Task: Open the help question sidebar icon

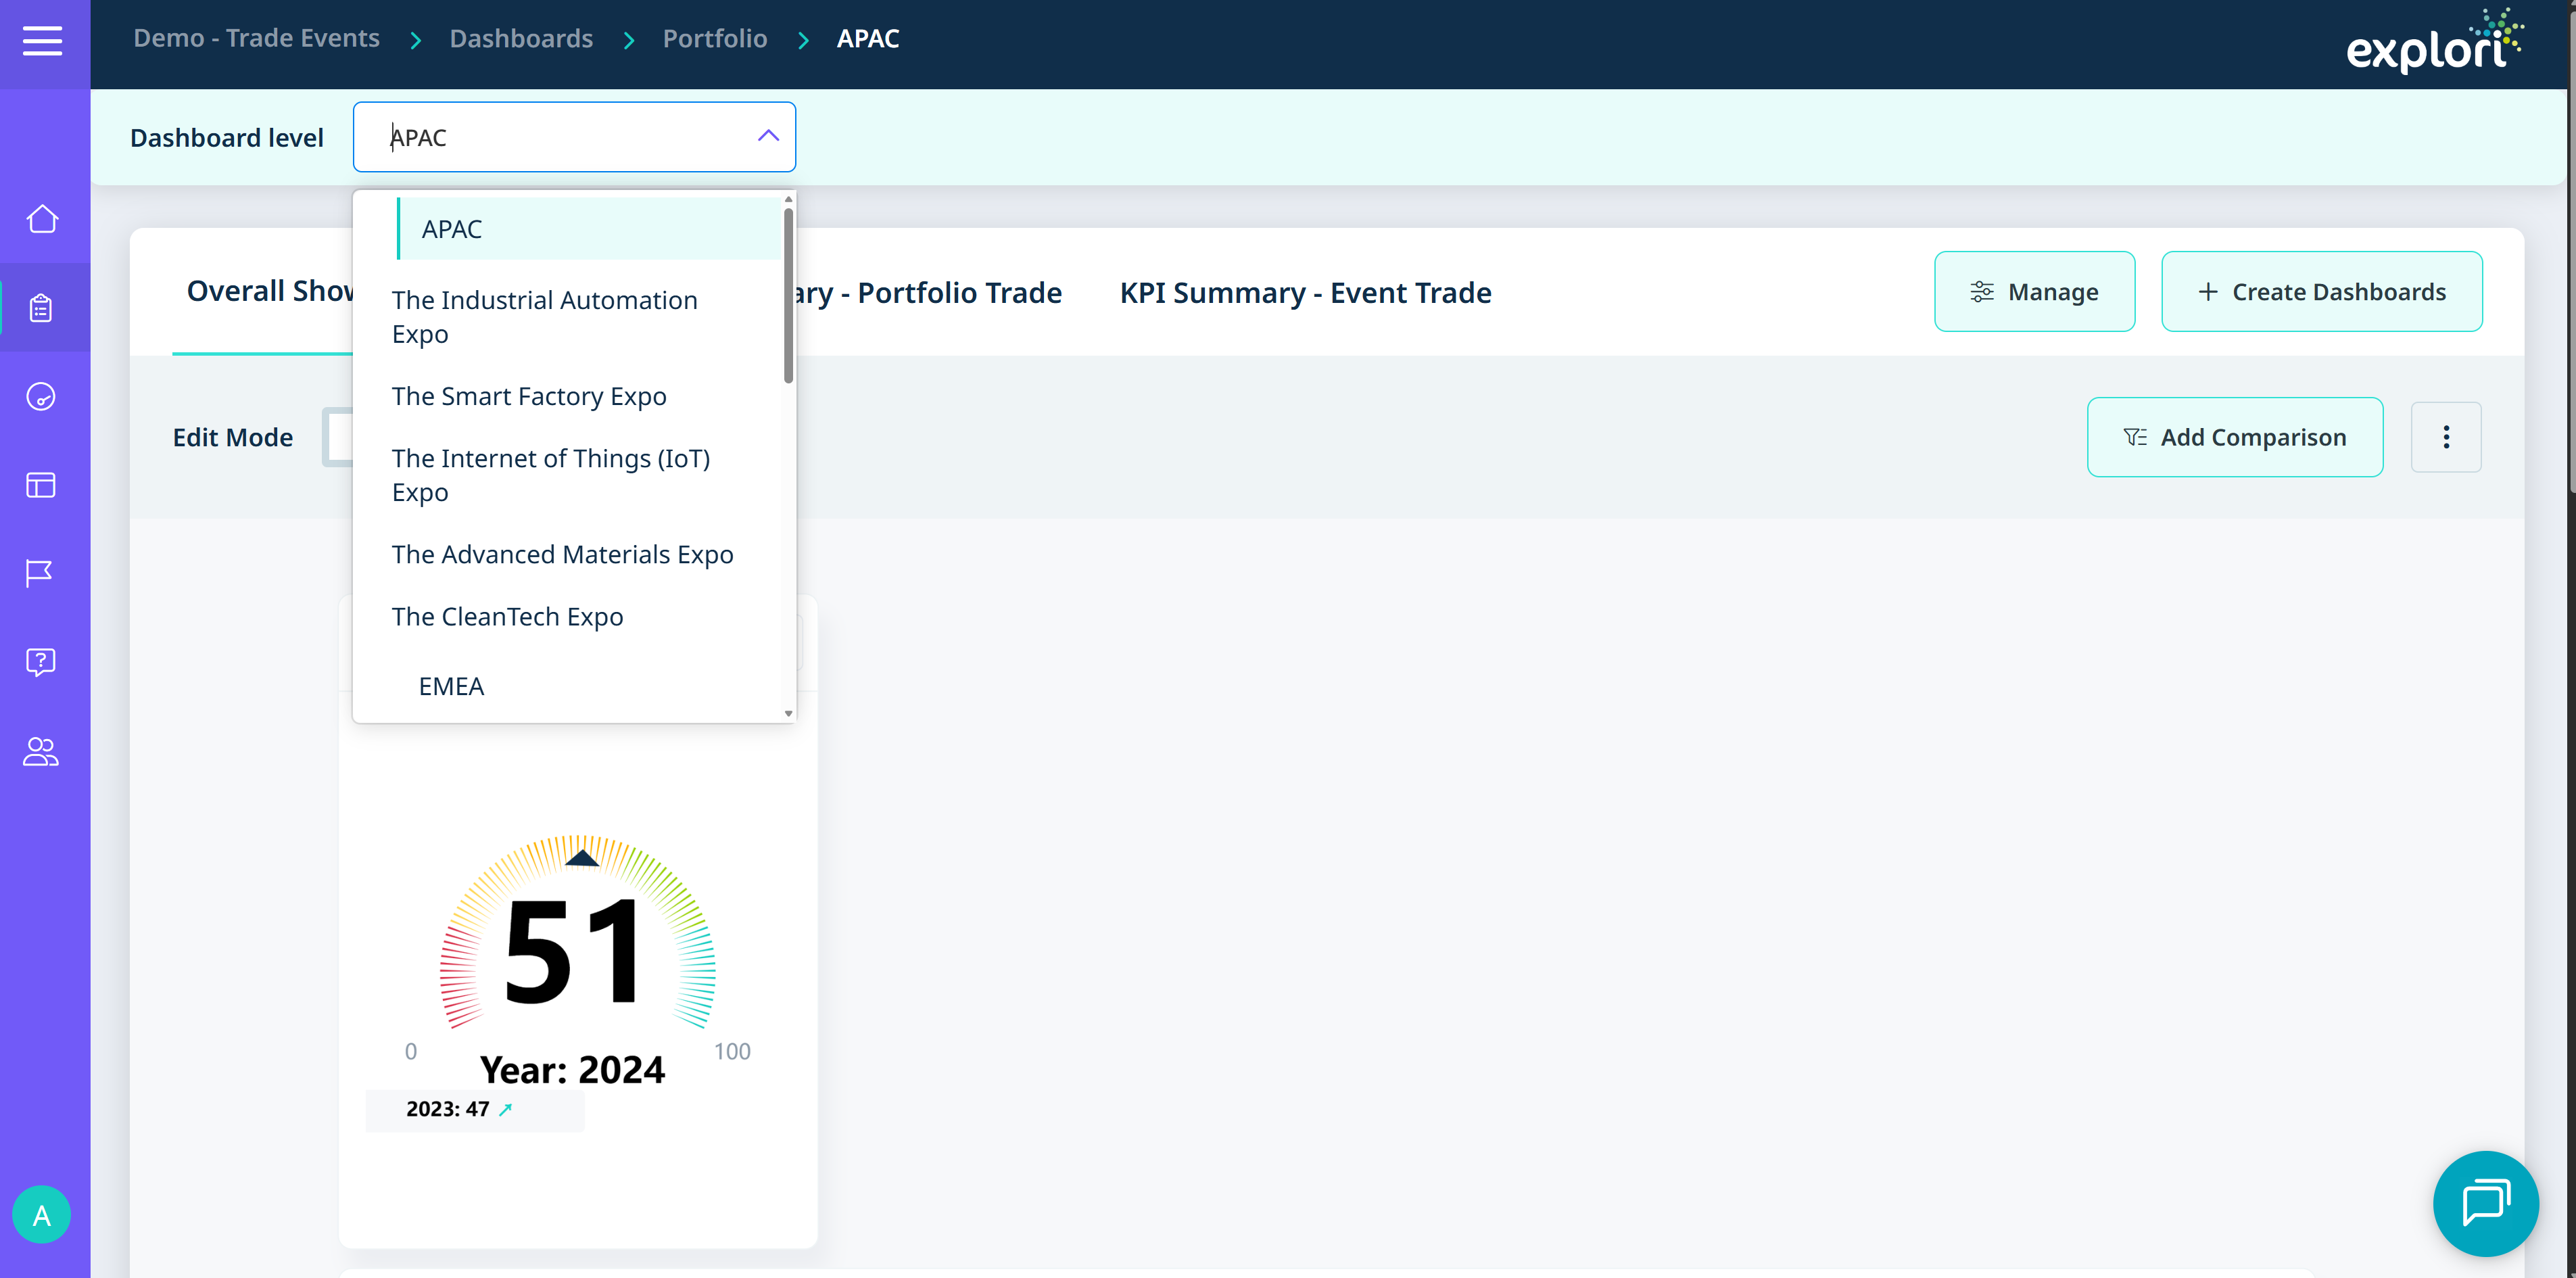Action: pyautogui.click(x=42, y=661)
